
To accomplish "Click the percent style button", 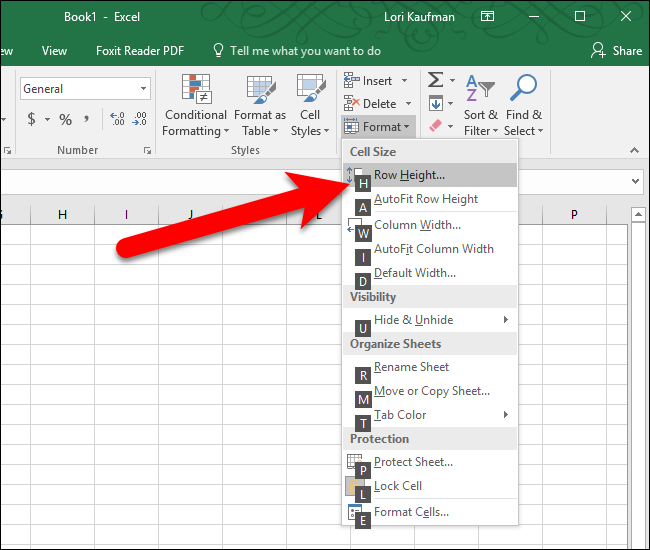I will coord(65,119).
